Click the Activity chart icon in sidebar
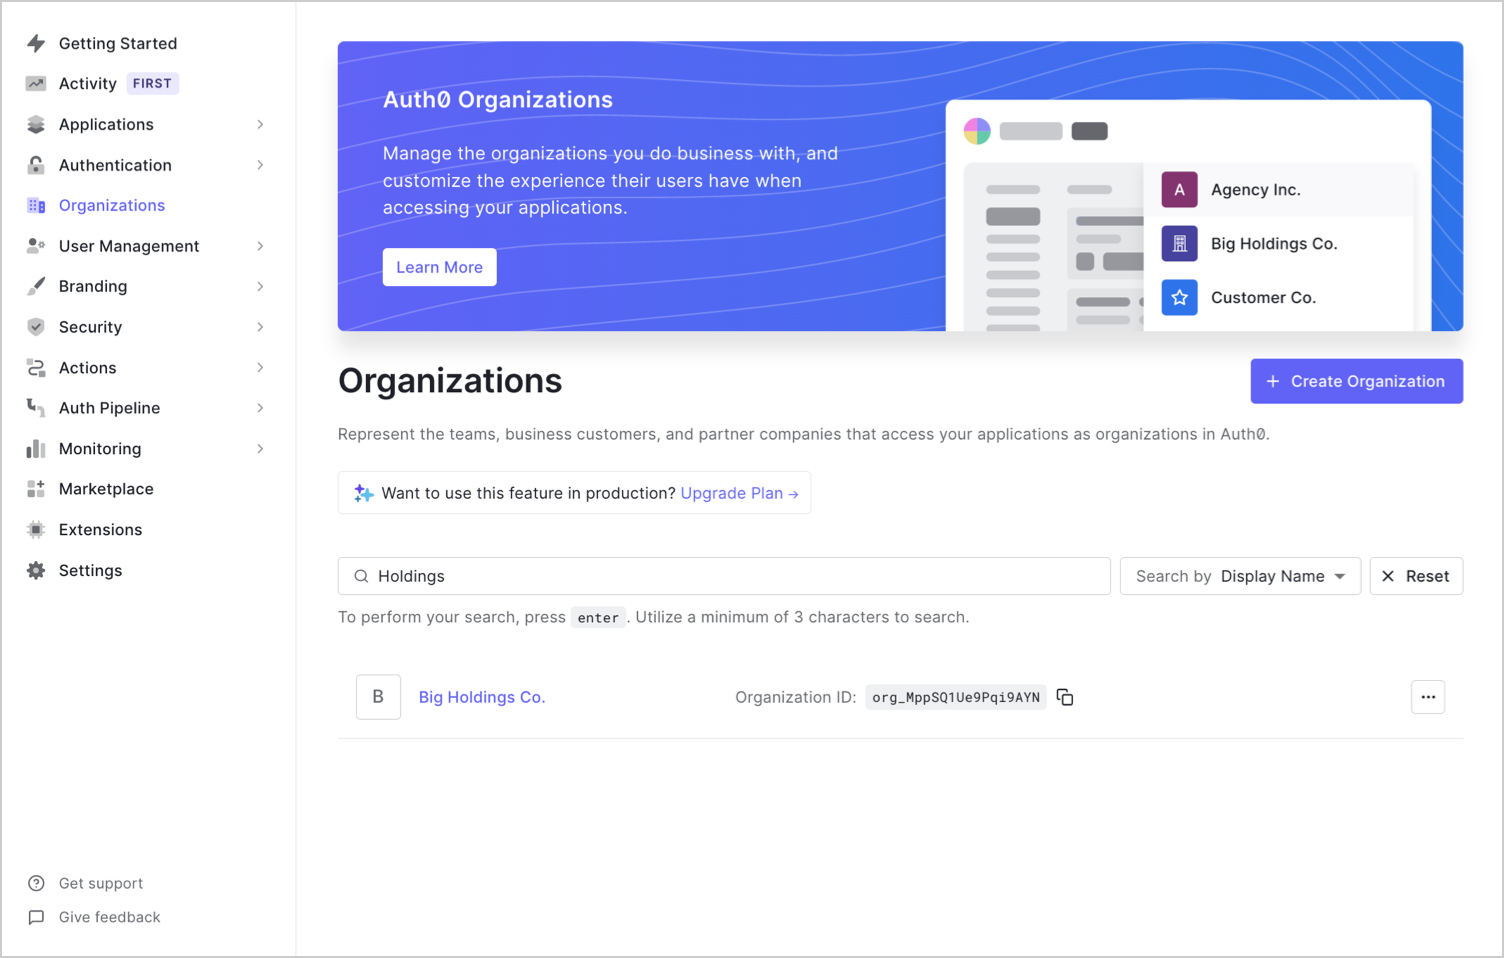This screenshot has height=958, width=1504. pyautogui.click(x=36, y=84)
